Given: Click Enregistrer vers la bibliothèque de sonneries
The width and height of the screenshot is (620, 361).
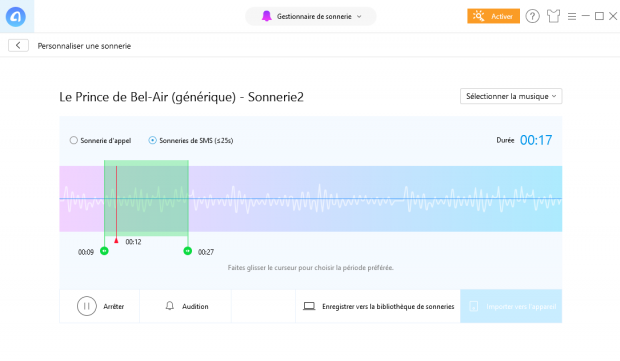Looking at the screenshot, I should (x=388, y=306).
